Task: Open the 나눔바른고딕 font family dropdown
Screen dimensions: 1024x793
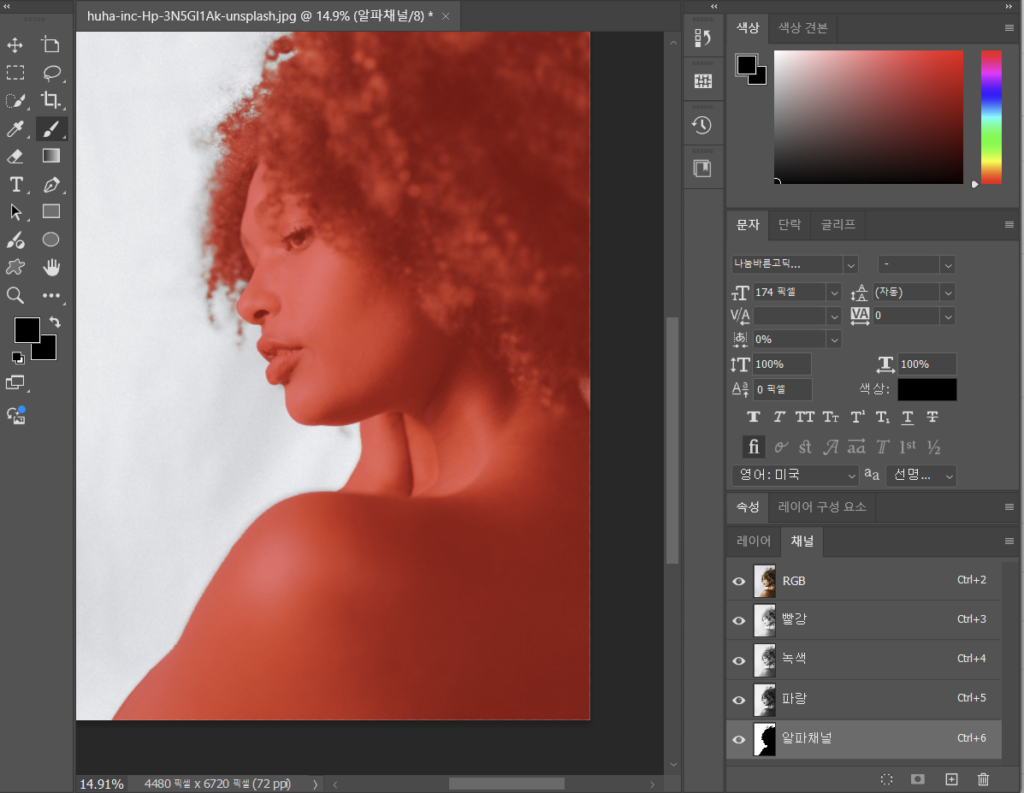Action: (x=850, y=265)
